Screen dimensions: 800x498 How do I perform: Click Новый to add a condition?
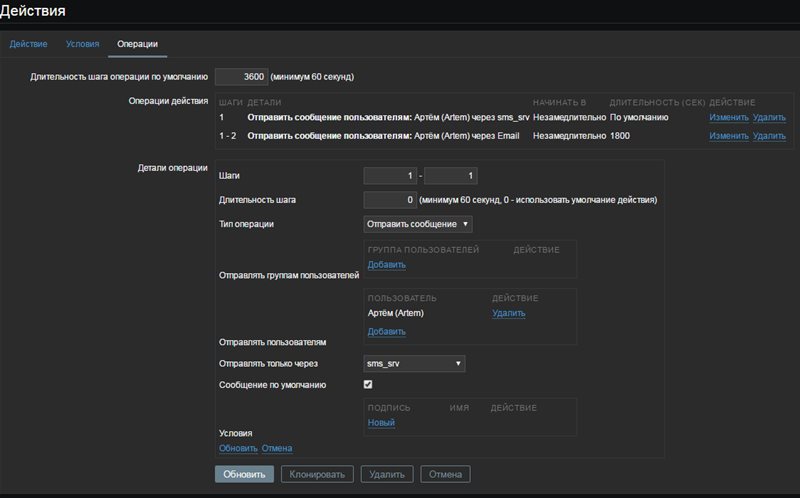(x=381, y=423)
